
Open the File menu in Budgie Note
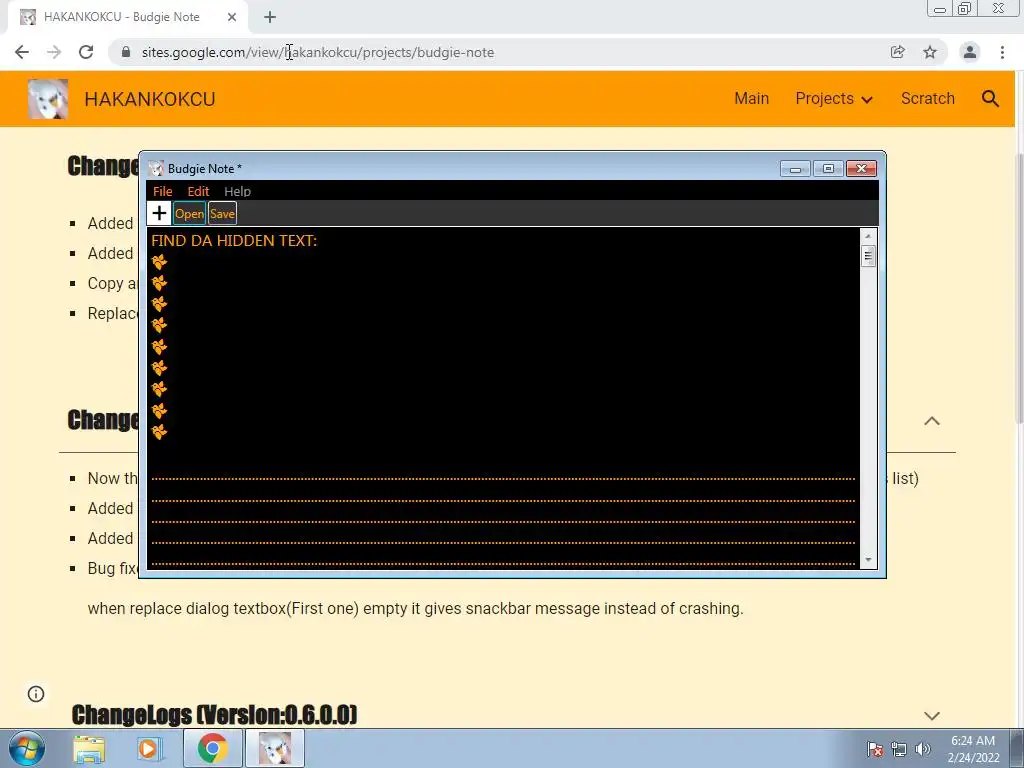tap(163, 191)
